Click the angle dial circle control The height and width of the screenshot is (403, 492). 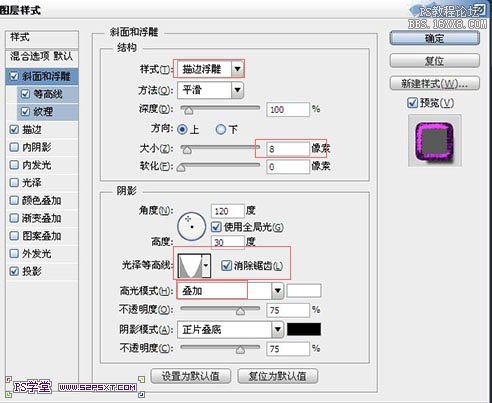coord(191,226)
